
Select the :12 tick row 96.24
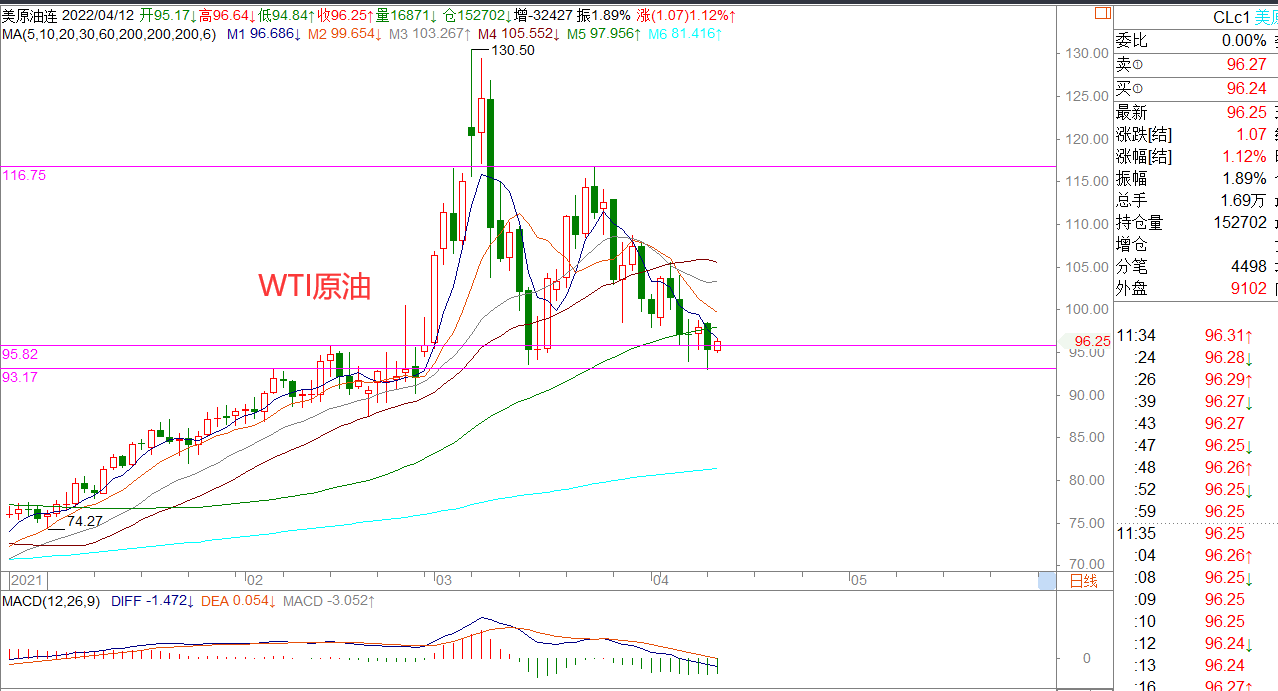[1196, 644]
